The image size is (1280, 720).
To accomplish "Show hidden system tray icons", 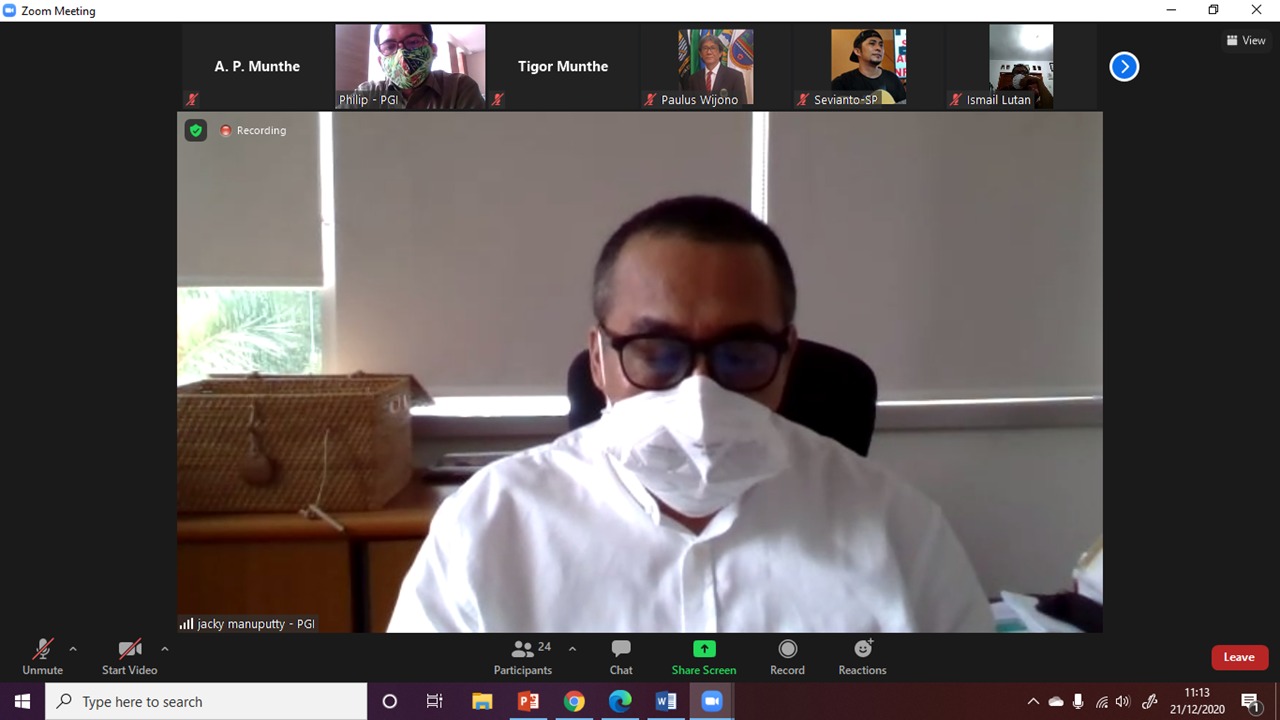I will [x=1033, y=702].
